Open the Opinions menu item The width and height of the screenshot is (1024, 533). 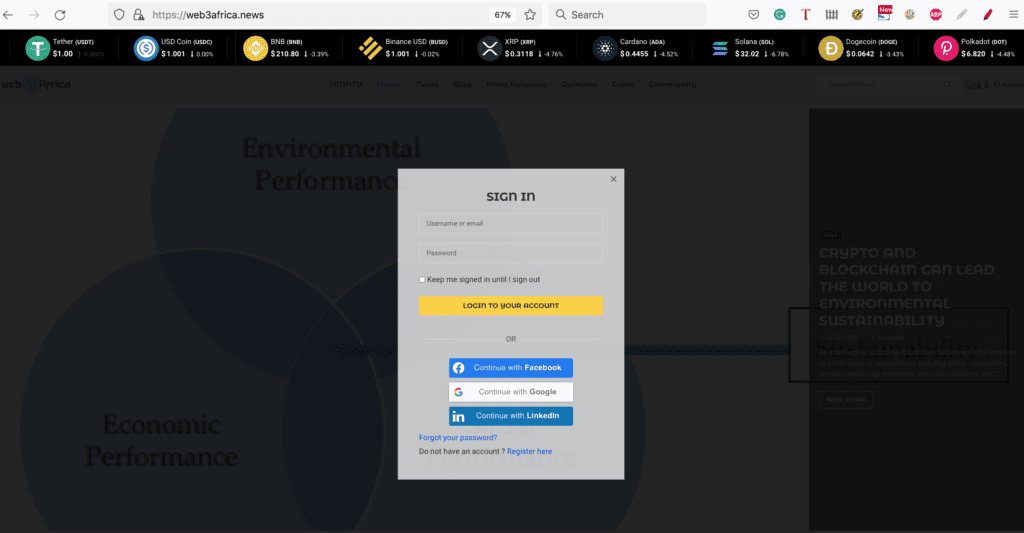coord(579,84)
